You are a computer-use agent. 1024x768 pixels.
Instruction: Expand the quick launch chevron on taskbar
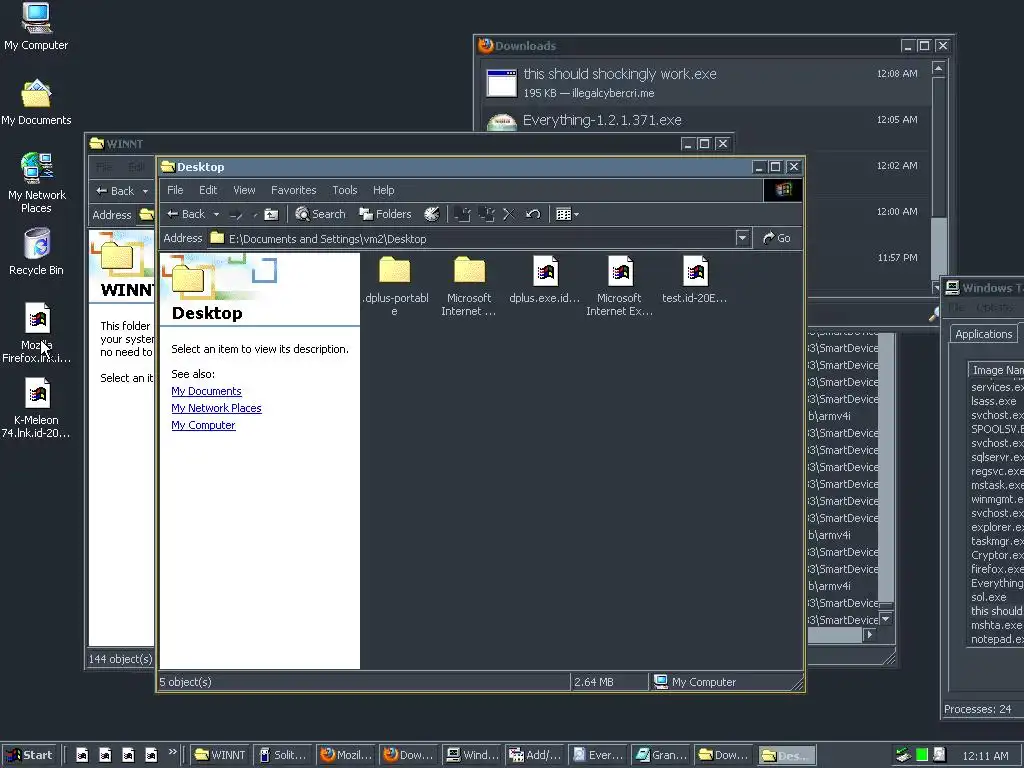(172, 752)
